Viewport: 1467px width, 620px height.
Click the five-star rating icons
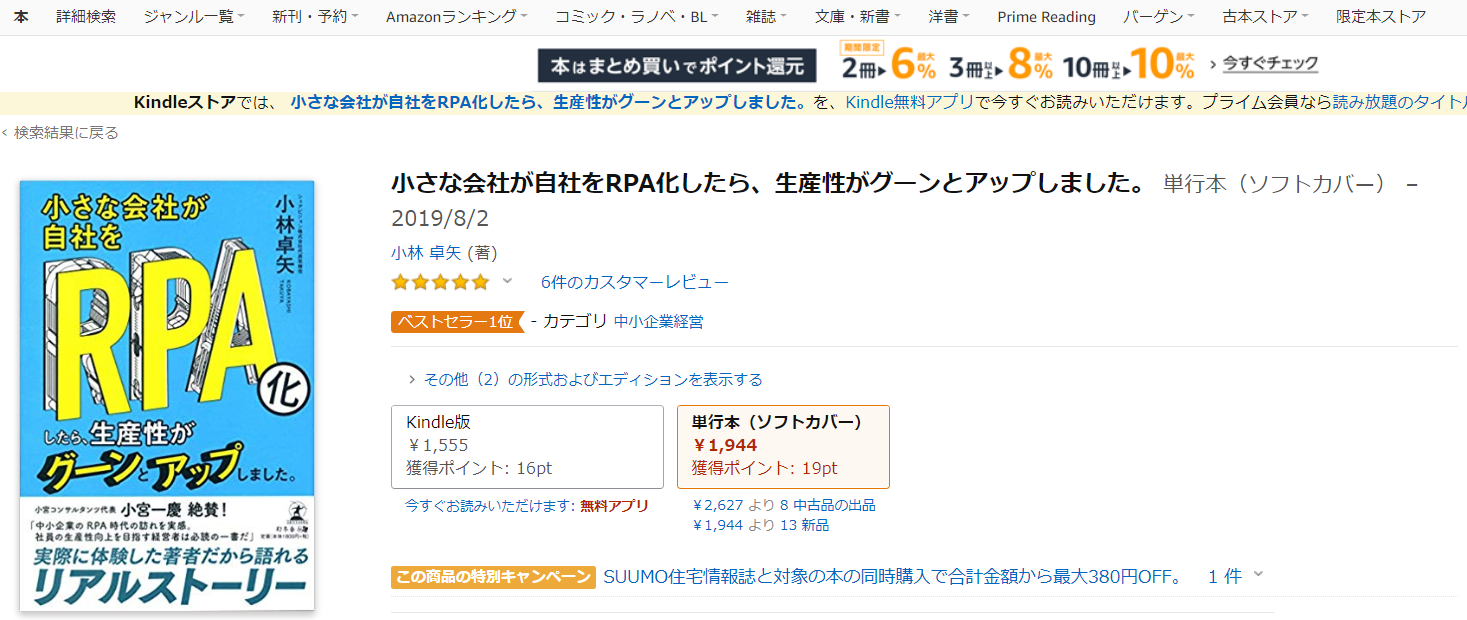point(440,282)
